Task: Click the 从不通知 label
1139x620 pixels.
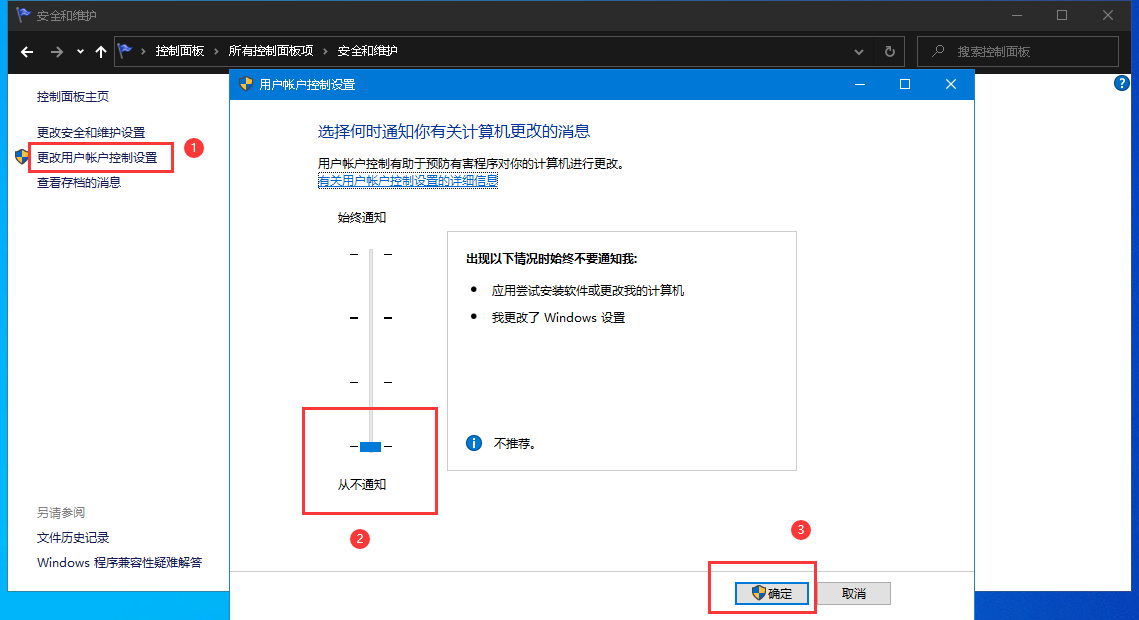Action: (x=362, y=484)
